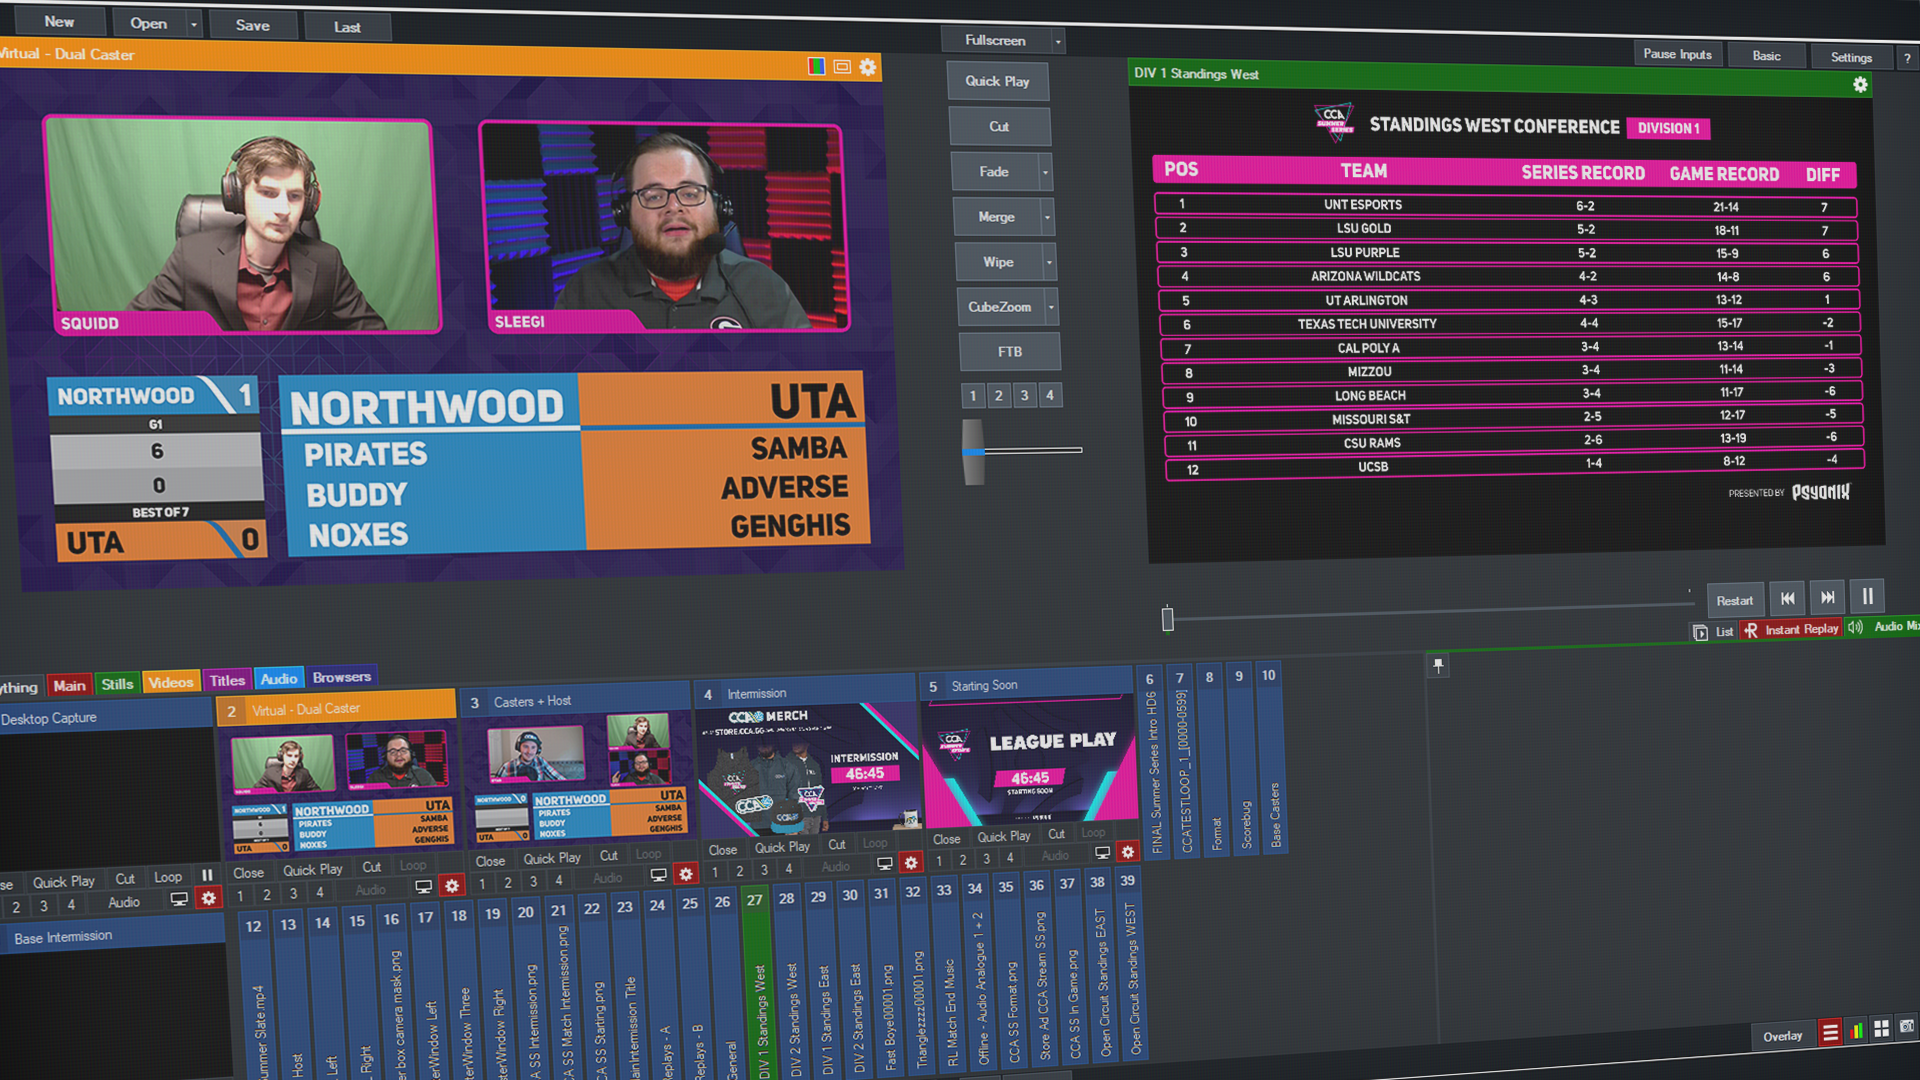Open the settings gear for input 3 Casters + Host

click(685, 873)
